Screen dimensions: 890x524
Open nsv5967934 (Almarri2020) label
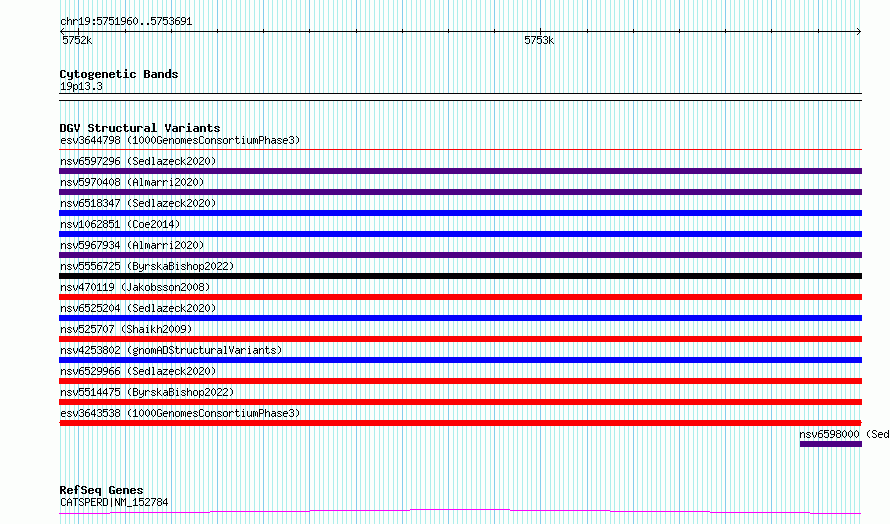132,245
